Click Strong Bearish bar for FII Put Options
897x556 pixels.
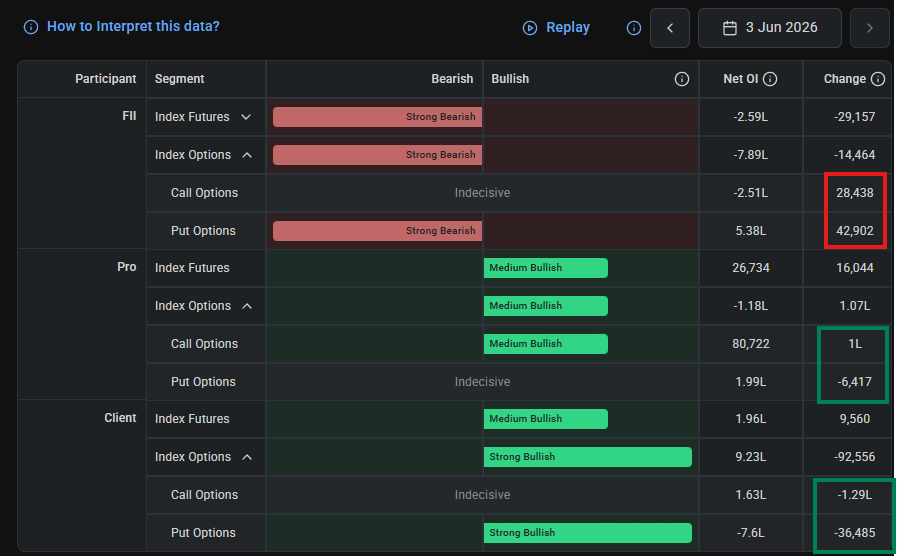(378, 231)
